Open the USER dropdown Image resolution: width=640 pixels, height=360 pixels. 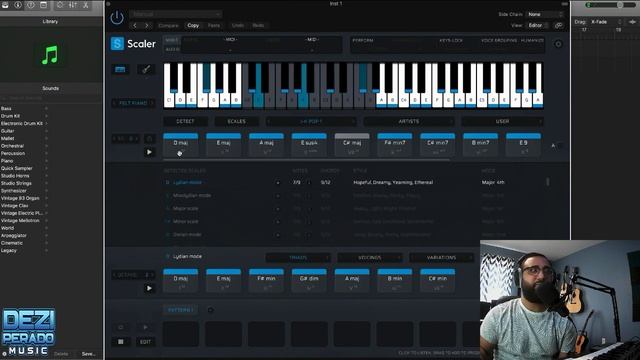point(502,121)
